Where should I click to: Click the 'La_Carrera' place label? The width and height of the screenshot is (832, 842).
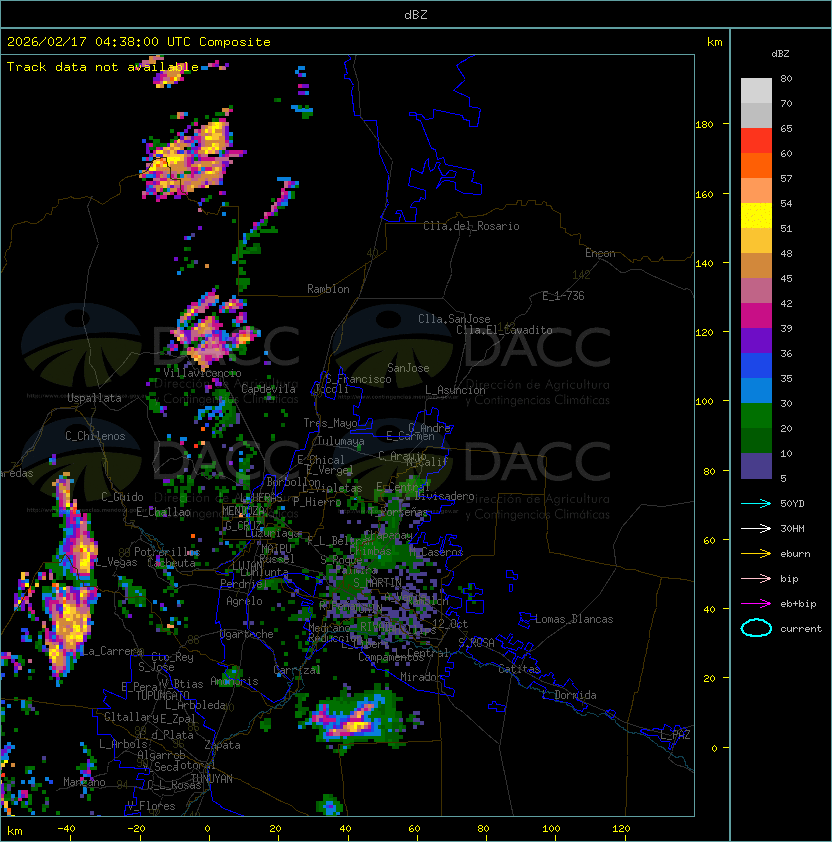pyautogui.click(x=111, y=651)
